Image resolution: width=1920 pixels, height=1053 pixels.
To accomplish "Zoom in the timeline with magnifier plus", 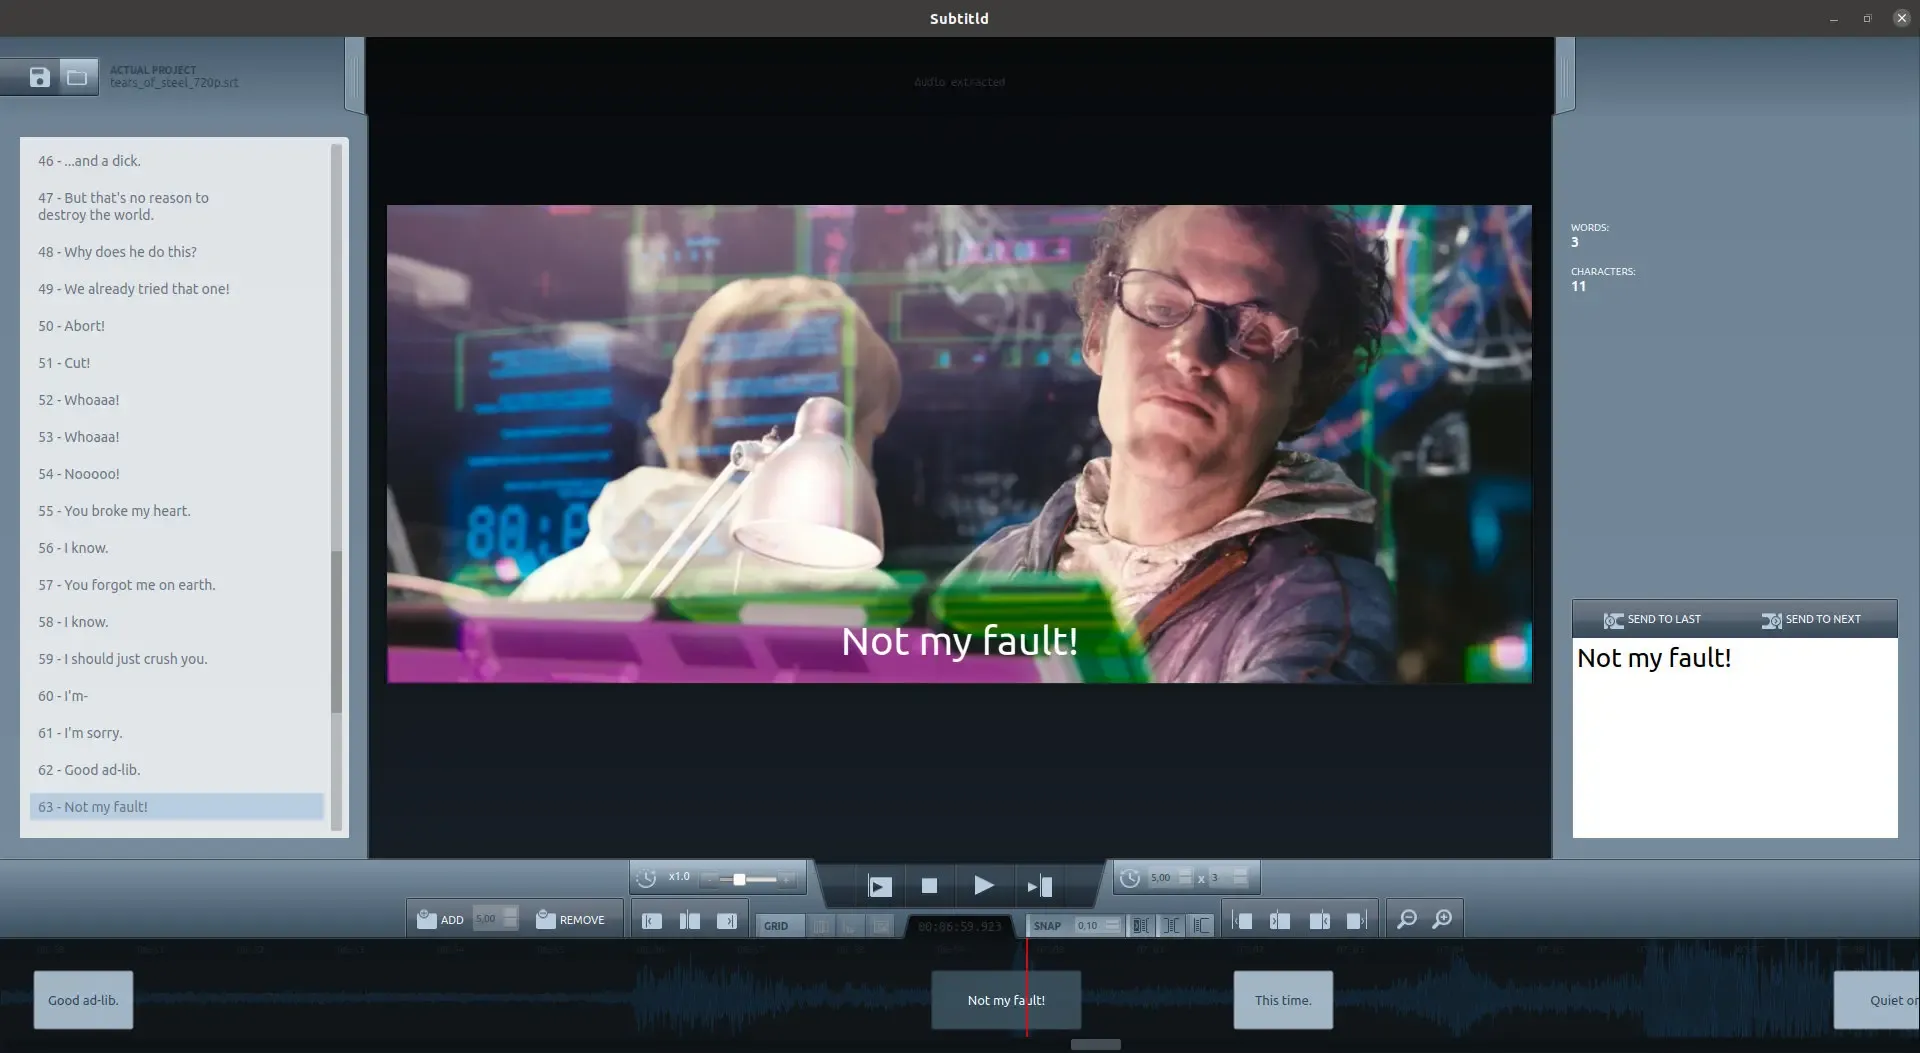I will [1442, 919].
